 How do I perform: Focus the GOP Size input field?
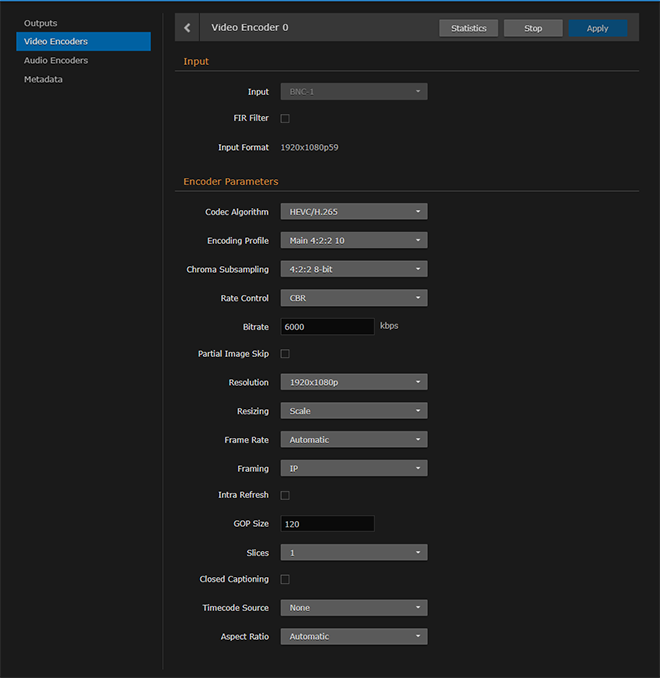(x=327, y=524)
